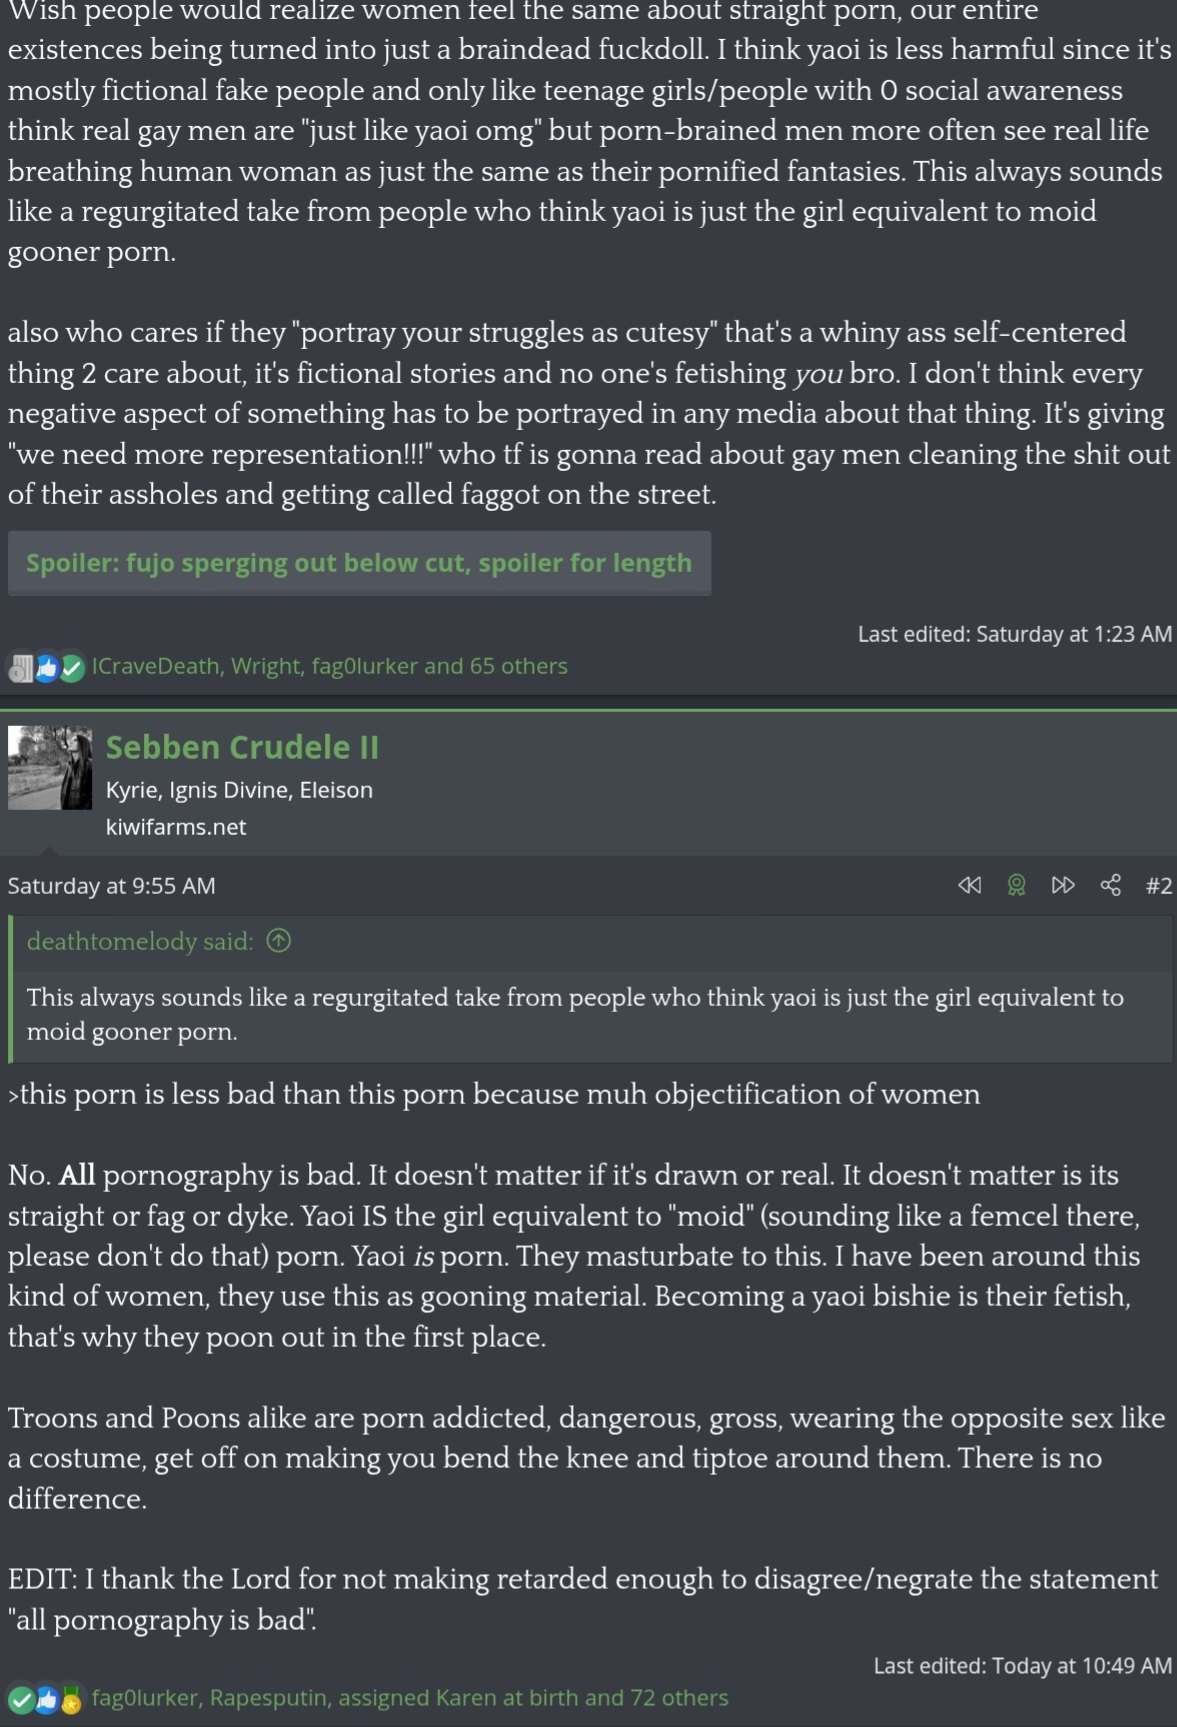The width and height of the screenshot is (1177, 1727).
Task: Open post number #2 permalink
Action: pos(1158,885)
